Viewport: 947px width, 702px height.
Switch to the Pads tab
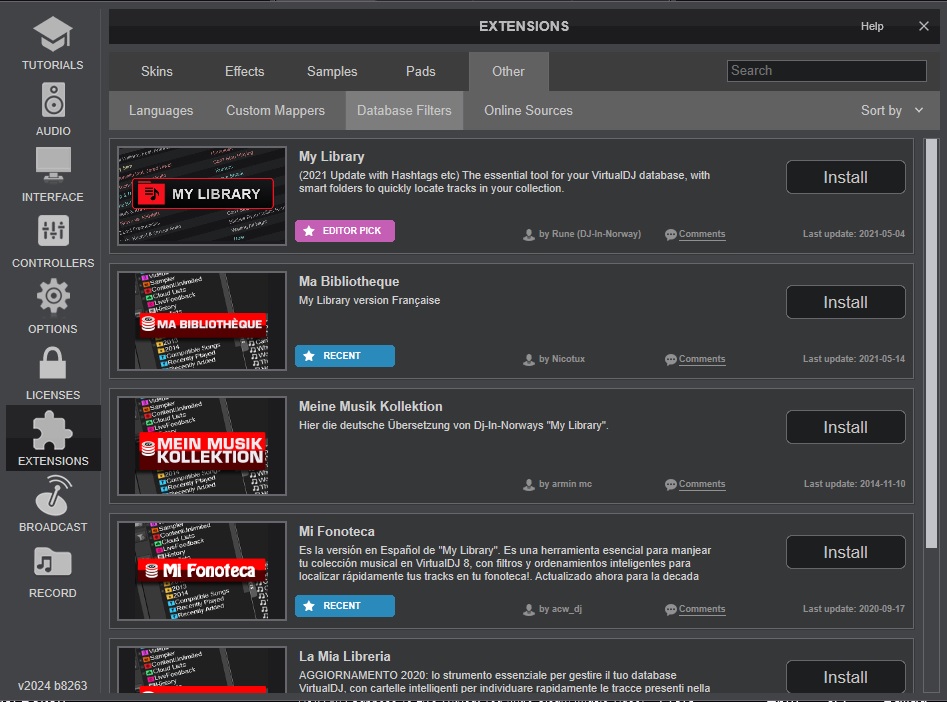point(421,71)
